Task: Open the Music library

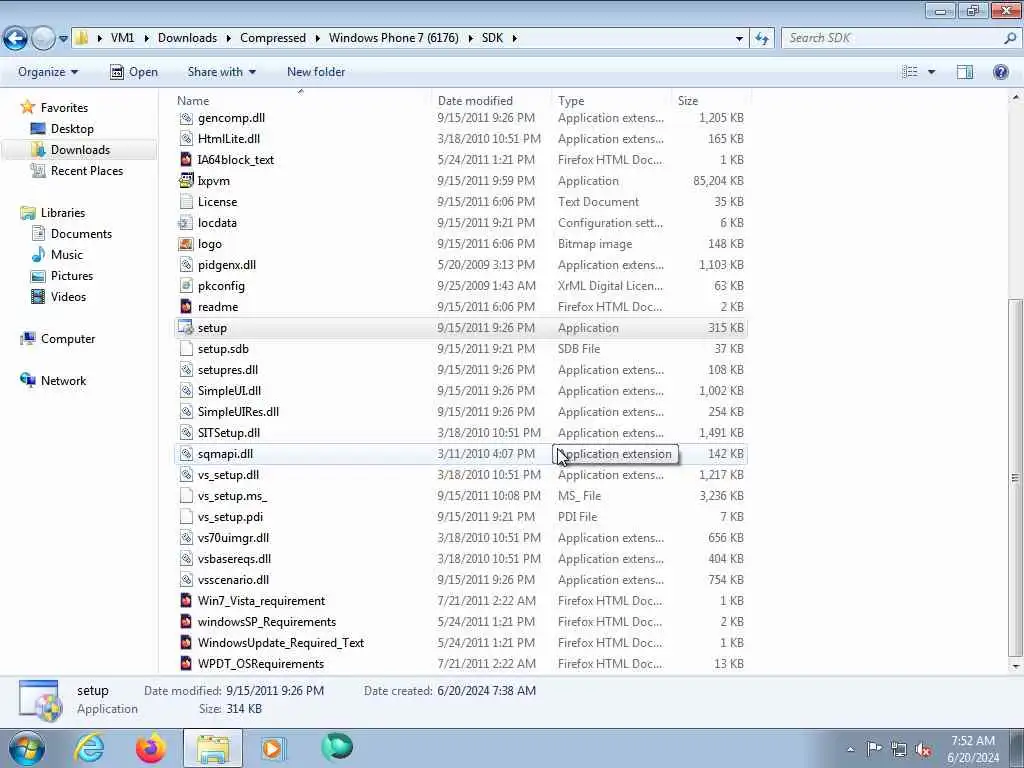Action: click(x=67, y=255)
